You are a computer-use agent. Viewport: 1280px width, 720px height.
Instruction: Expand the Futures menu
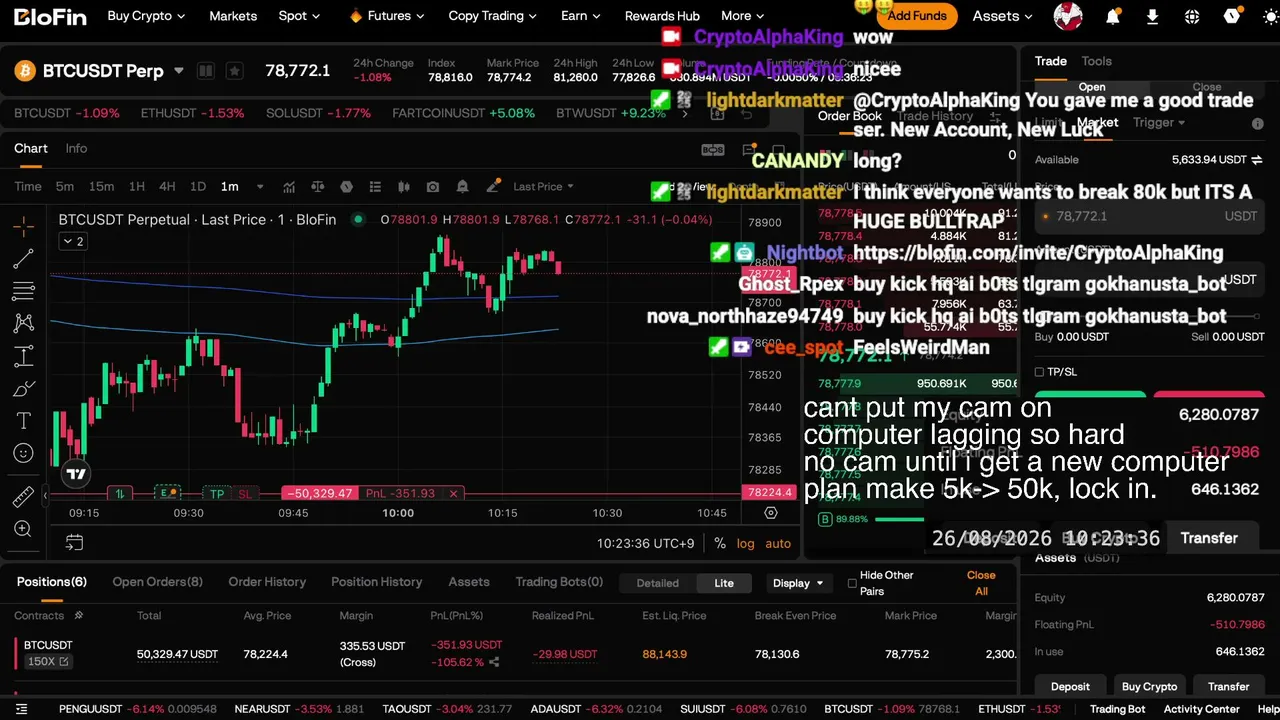[x=387, y=16]
